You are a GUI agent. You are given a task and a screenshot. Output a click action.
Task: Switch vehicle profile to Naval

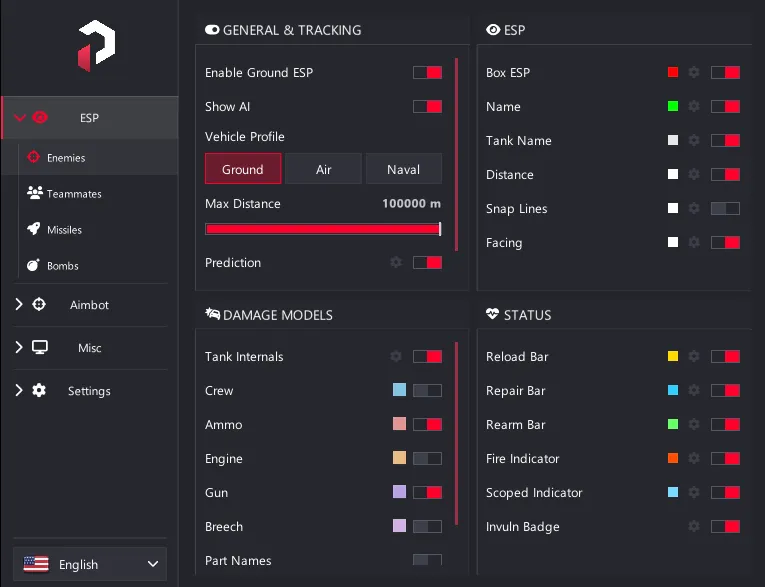pos(403,169)
